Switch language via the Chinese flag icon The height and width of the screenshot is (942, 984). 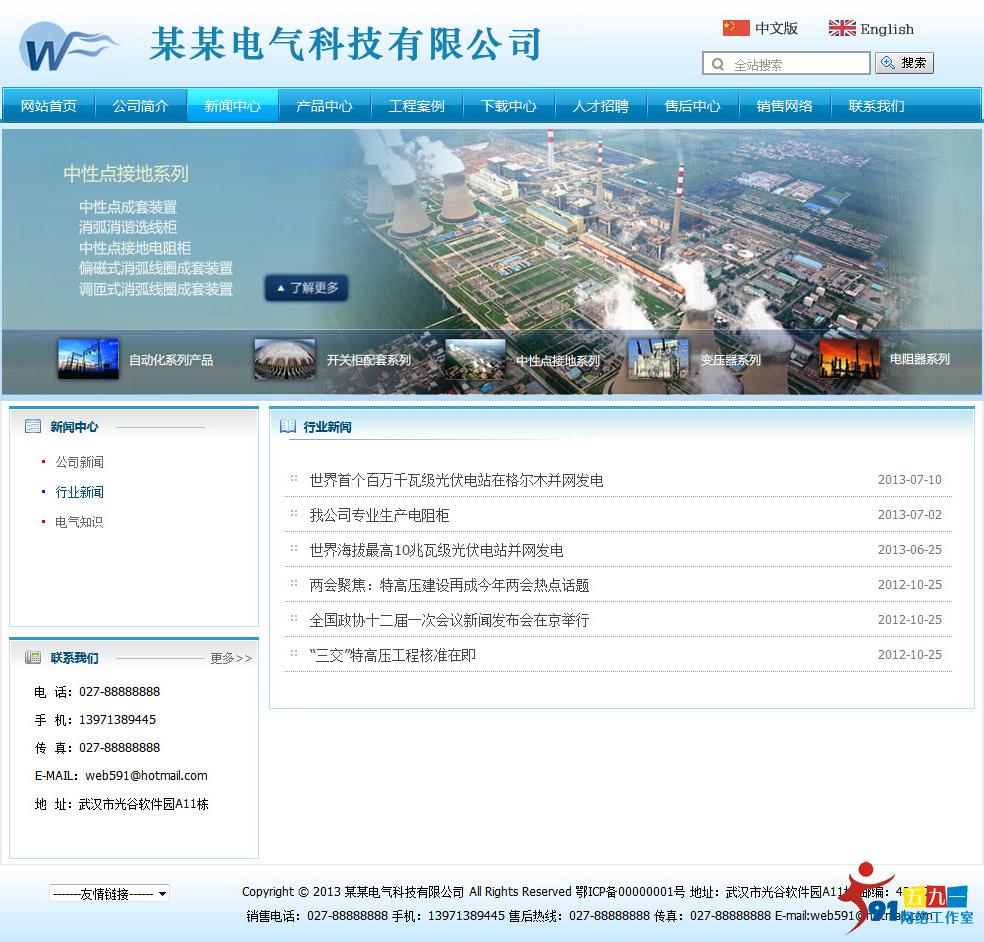[x=736, y=28]
